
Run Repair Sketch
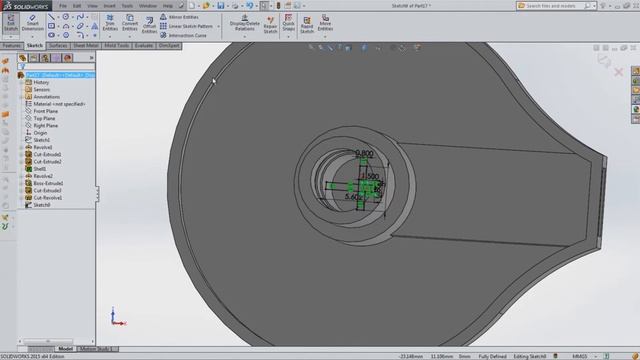click(x=270, y=24)
